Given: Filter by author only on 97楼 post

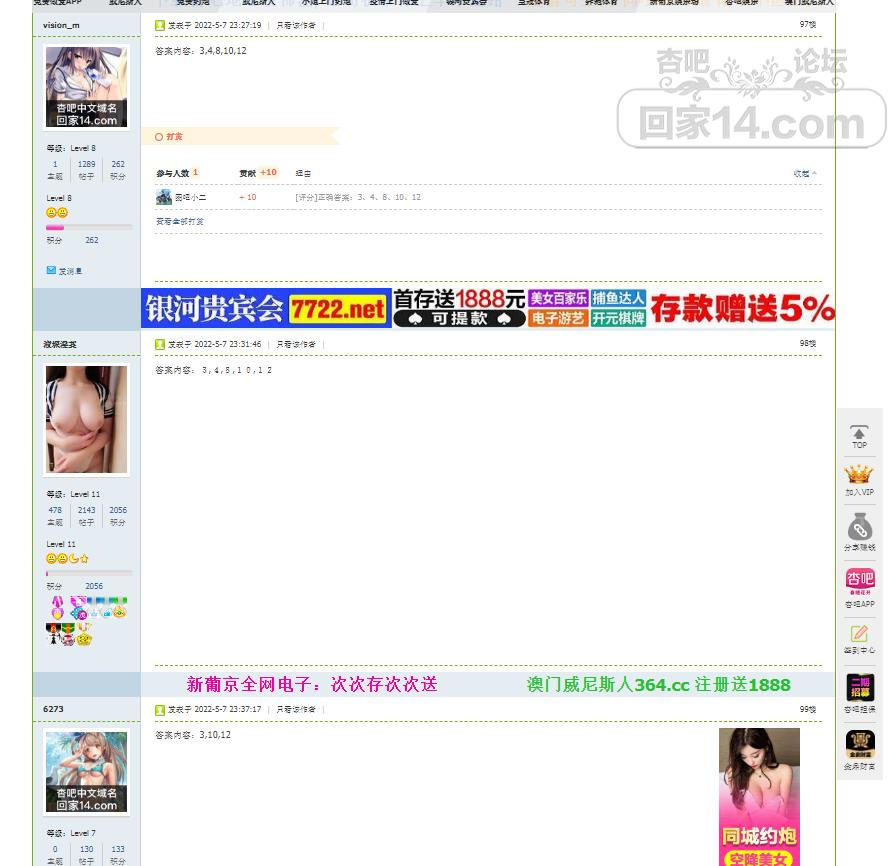Looking at the screenshot, I should [x=295, y=25].
